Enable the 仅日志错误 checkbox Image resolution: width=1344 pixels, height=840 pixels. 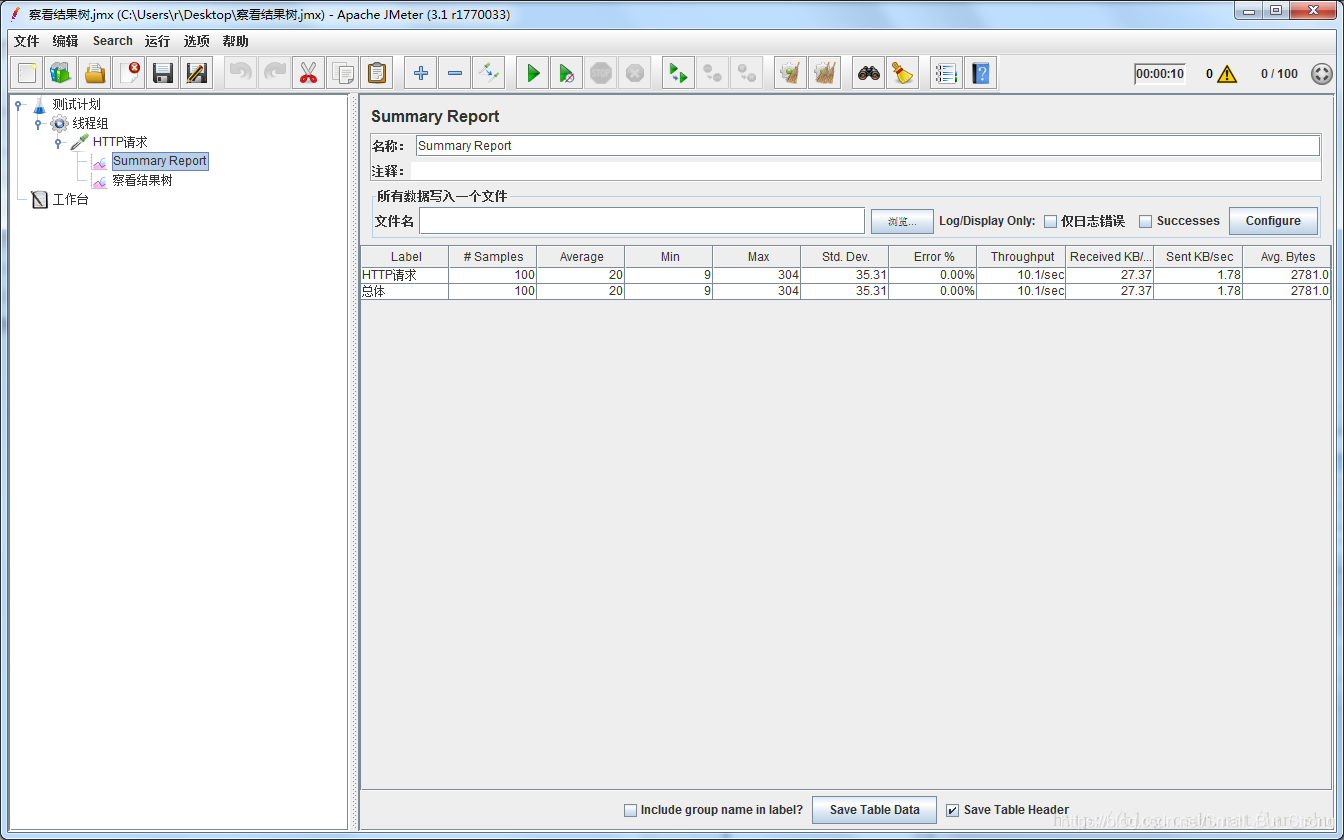click(1050, 221)
